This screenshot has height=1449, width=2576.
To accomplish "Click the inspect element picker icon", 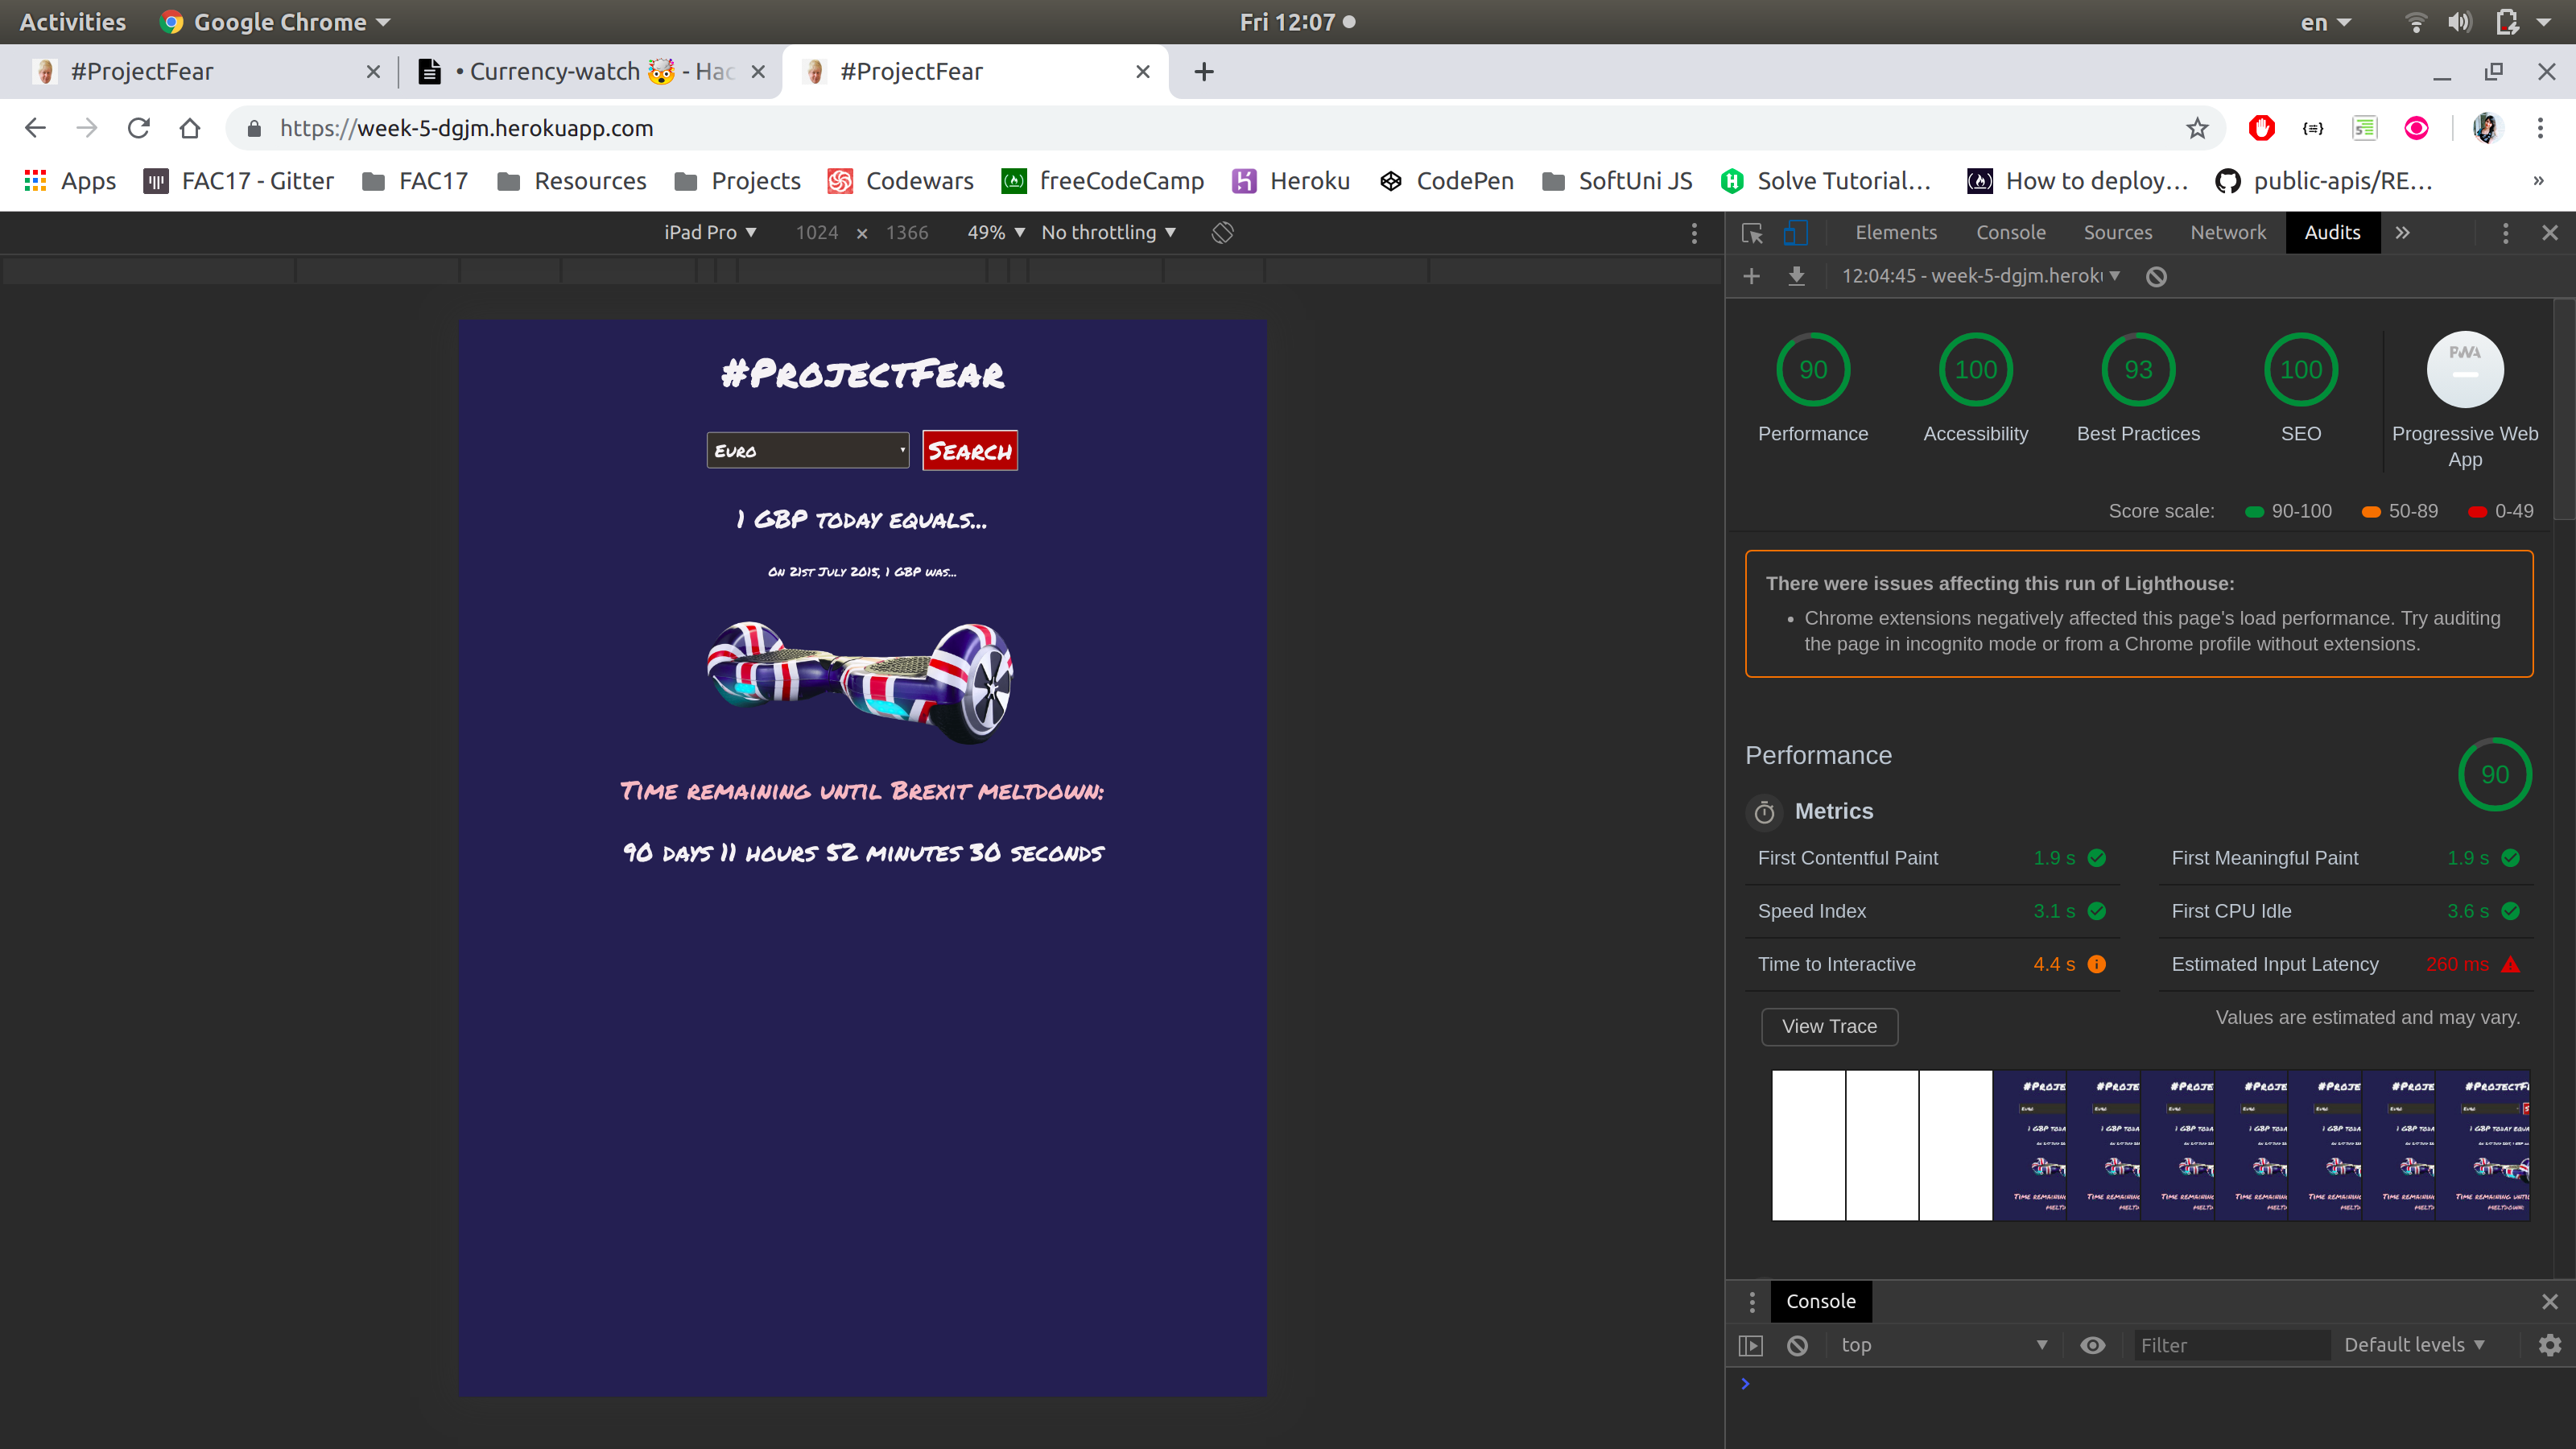I will coord(1752,233).
